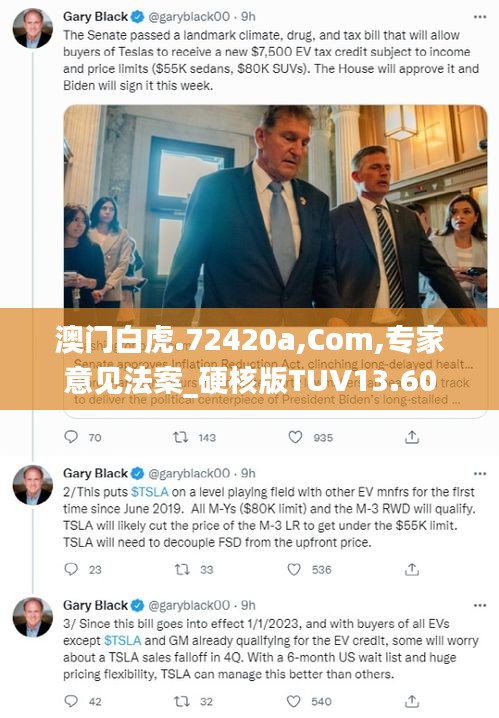499x718 pixels.
Task: Like the first tweet with 935 likes
Action: point(295,437)
